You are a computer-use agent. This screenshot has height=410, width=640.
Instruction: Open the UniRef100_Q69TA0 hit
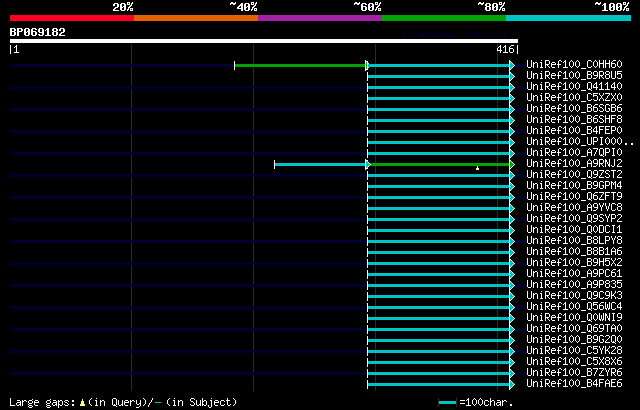574,329
